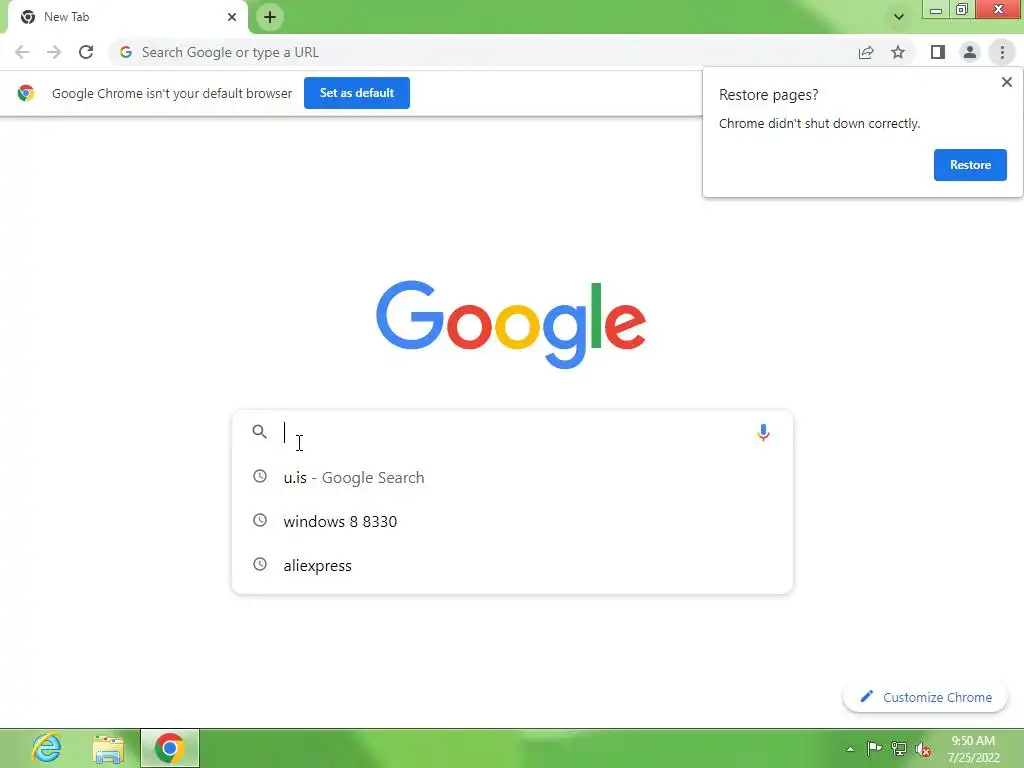Click the Restore button
Image resolution: width=1024 pixels, height=768 pixels.
point(970,165)
